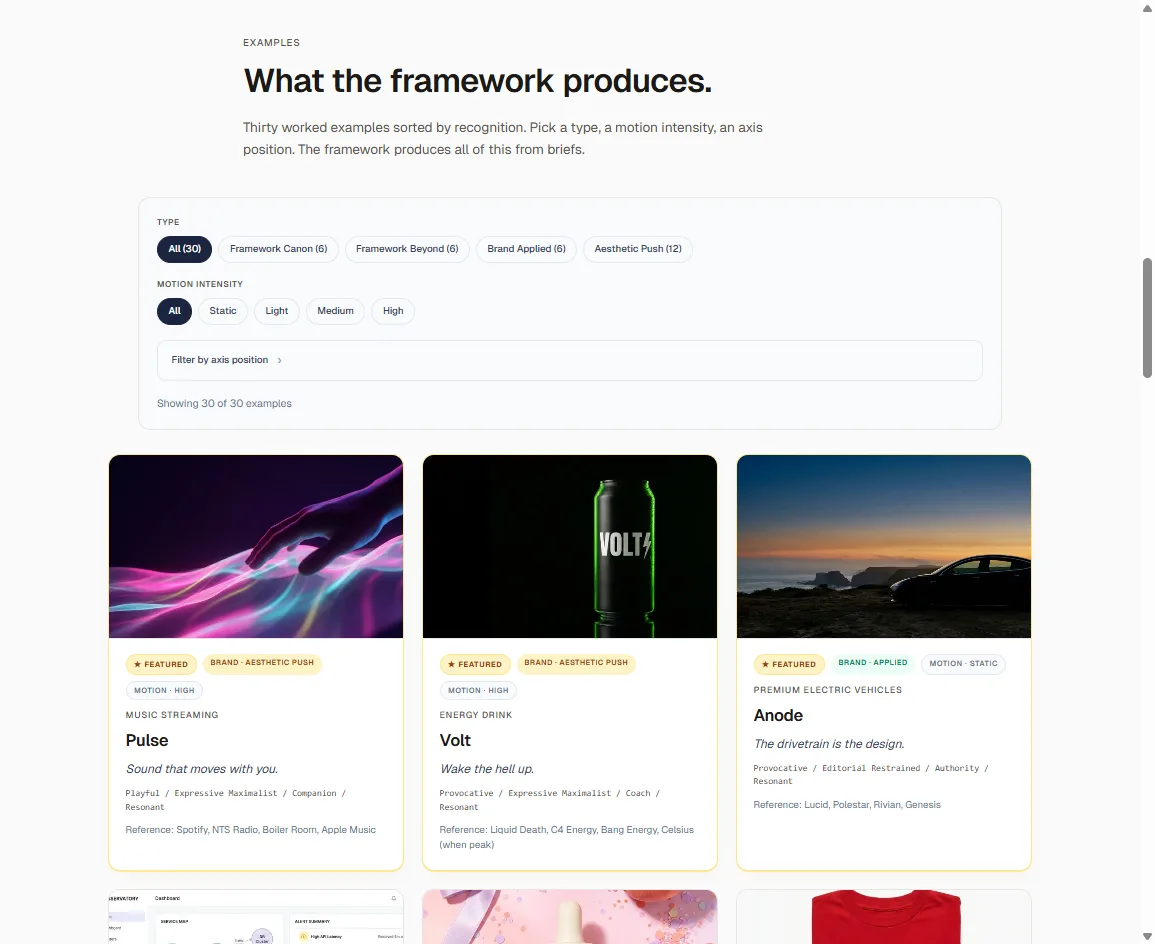Click the Volt card title
The height and width of the screenshot is (944, 1155).
pos(455,740)
